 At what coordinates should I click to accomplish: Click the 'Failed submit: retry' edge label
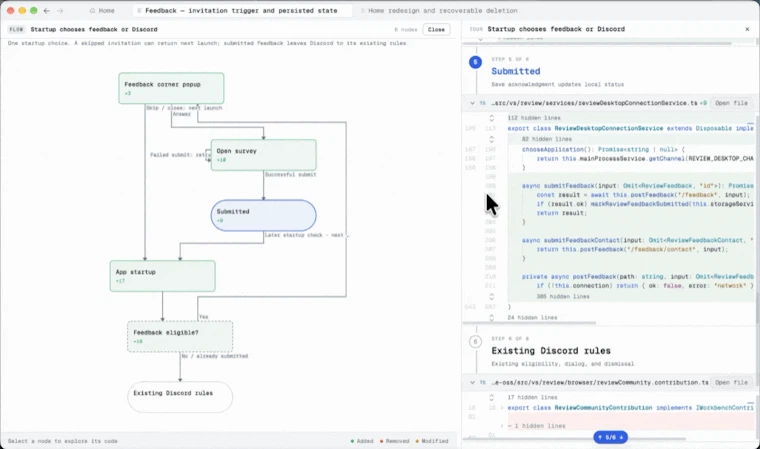coord(180,155)
